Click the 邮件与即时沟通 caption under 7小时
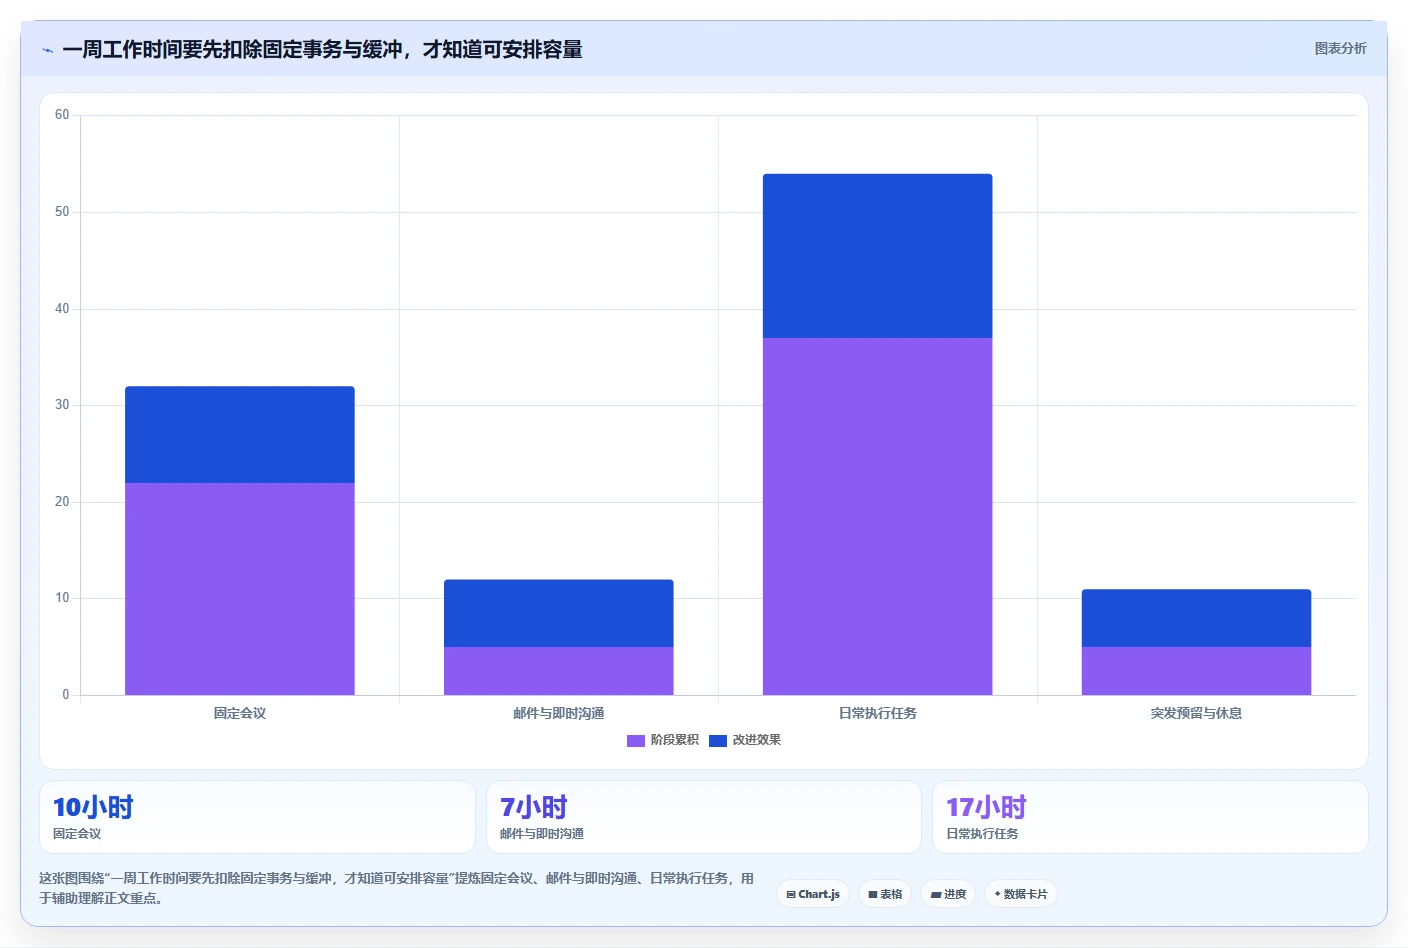The image size is (1408, 948). point(542,834)
